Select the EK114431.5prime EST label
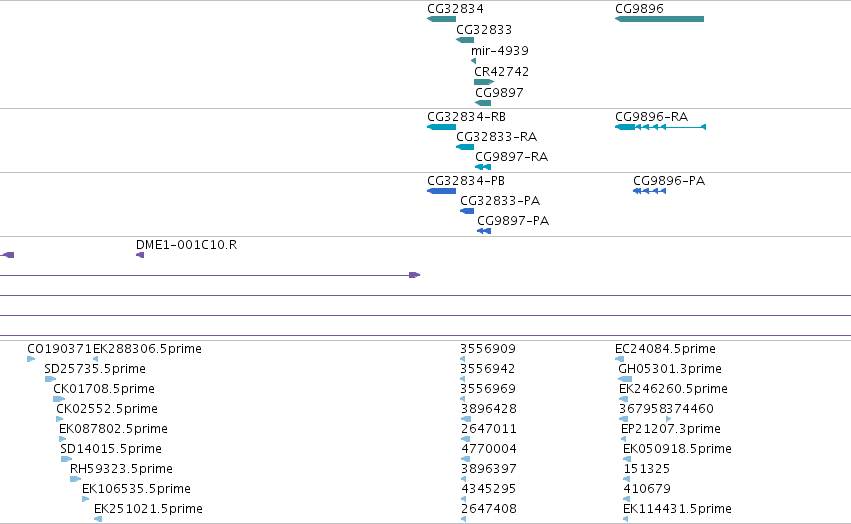This screenshot has height=524, width=851. tap(677, 509)
